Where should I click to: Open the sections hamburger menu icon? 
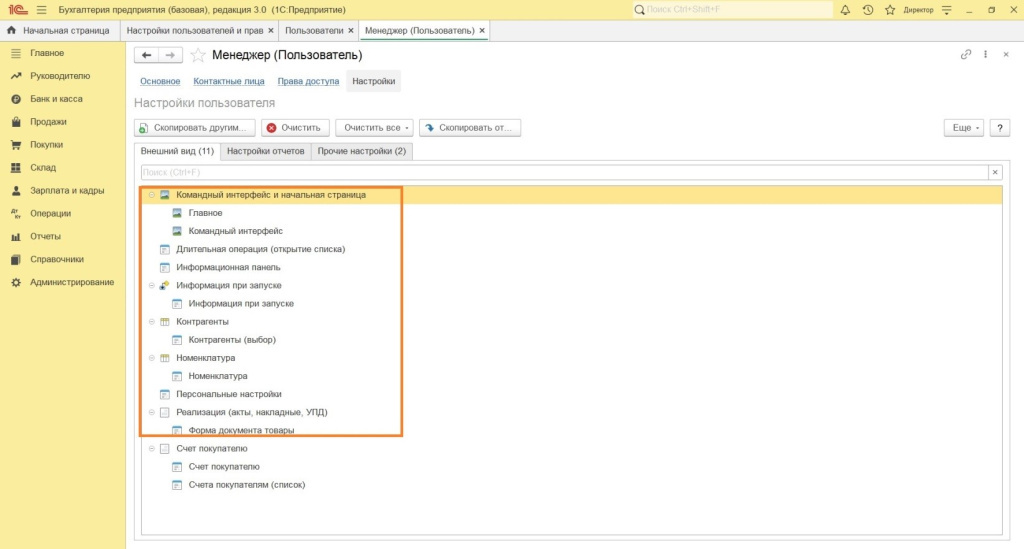41,9
